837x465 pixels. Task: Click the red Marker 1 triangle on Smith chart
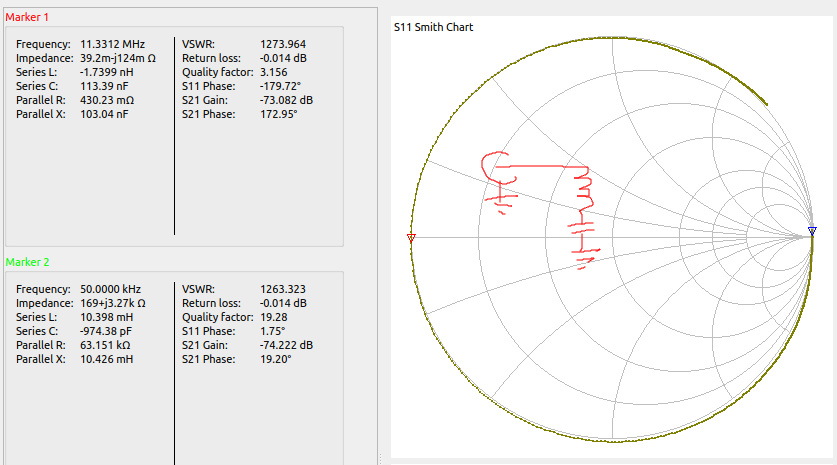(x=411, y=237)
